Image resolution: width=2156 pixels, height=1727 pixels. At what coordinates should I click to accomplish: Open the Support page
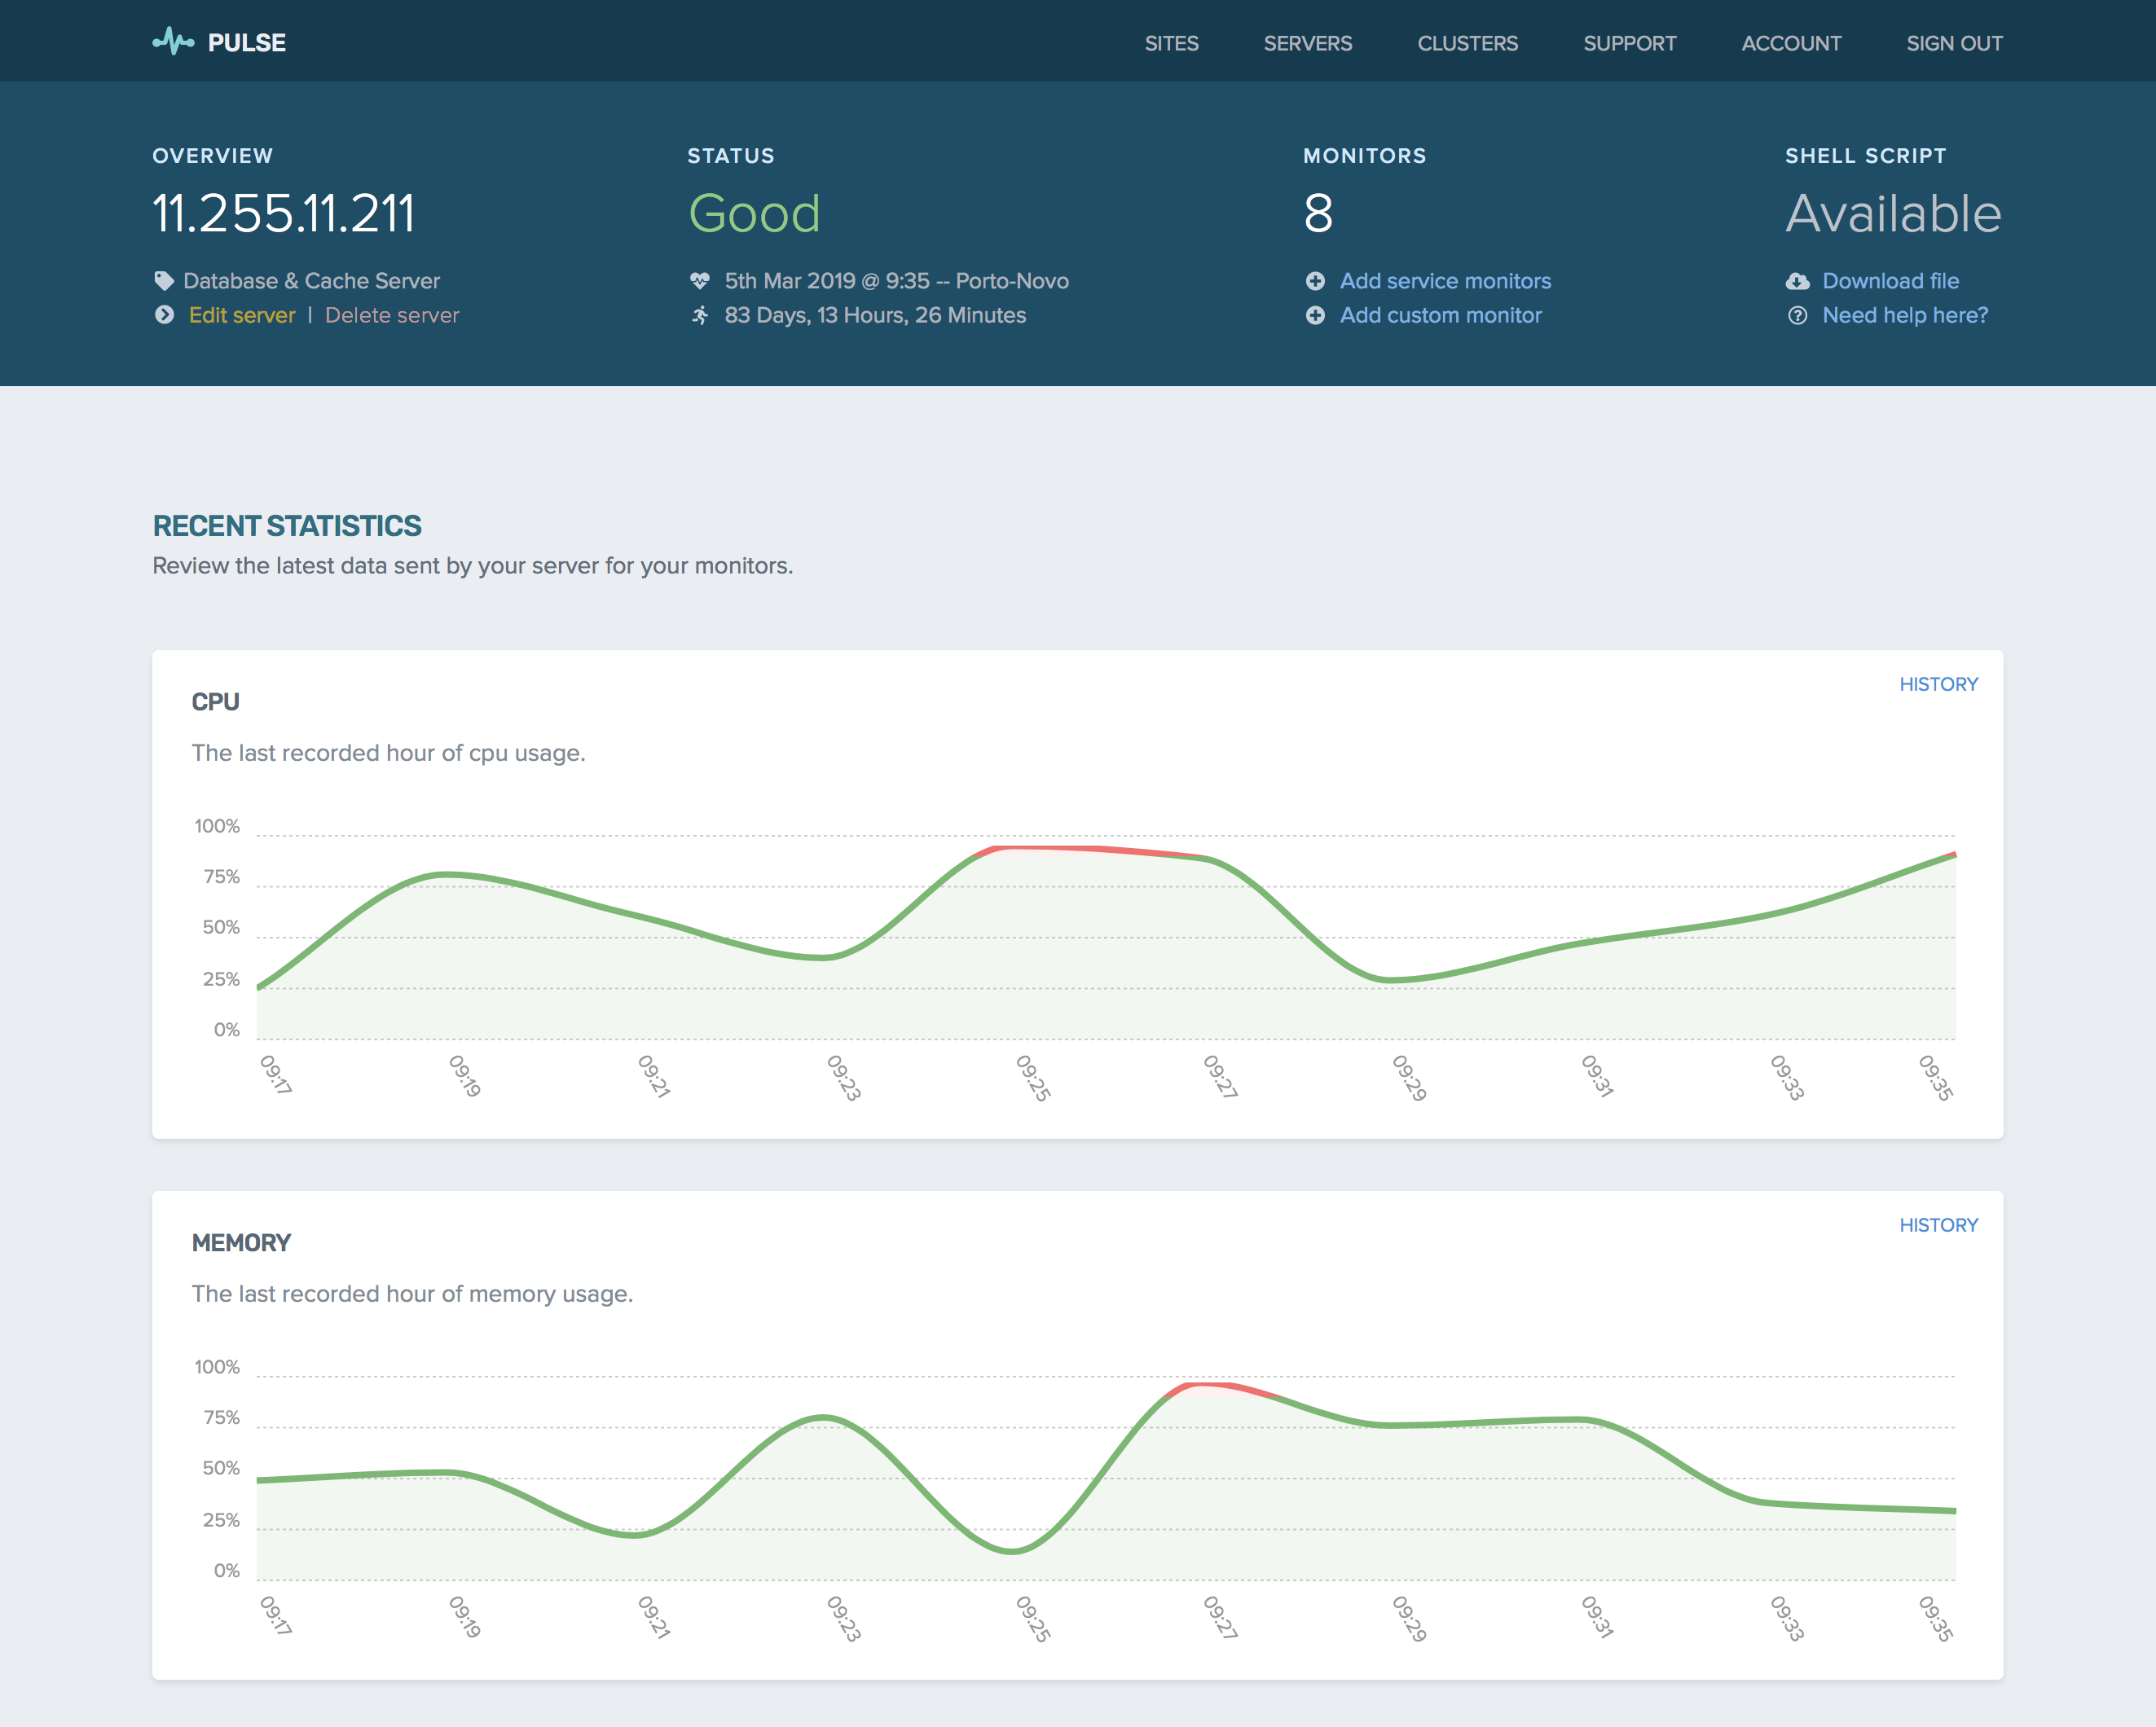click(1629, 43)
